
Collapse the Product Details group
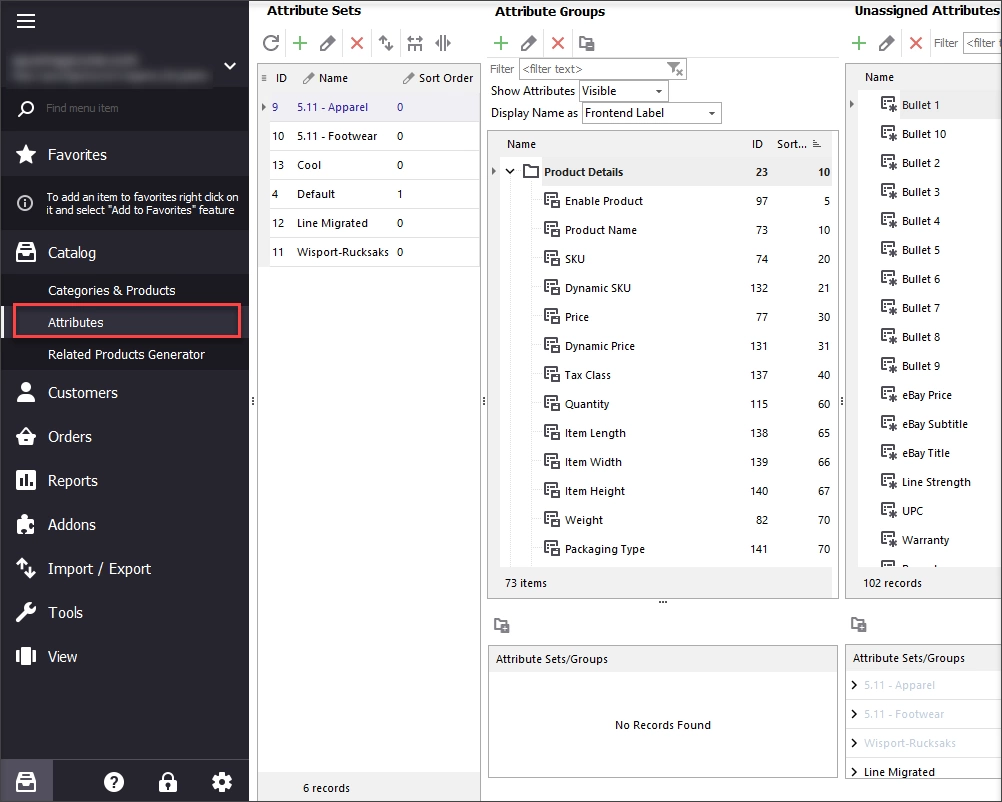pos(510,171)
